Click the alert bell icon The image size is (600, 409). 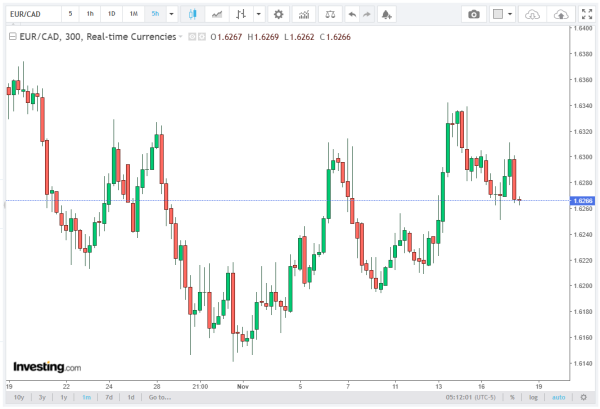(388, 15)
